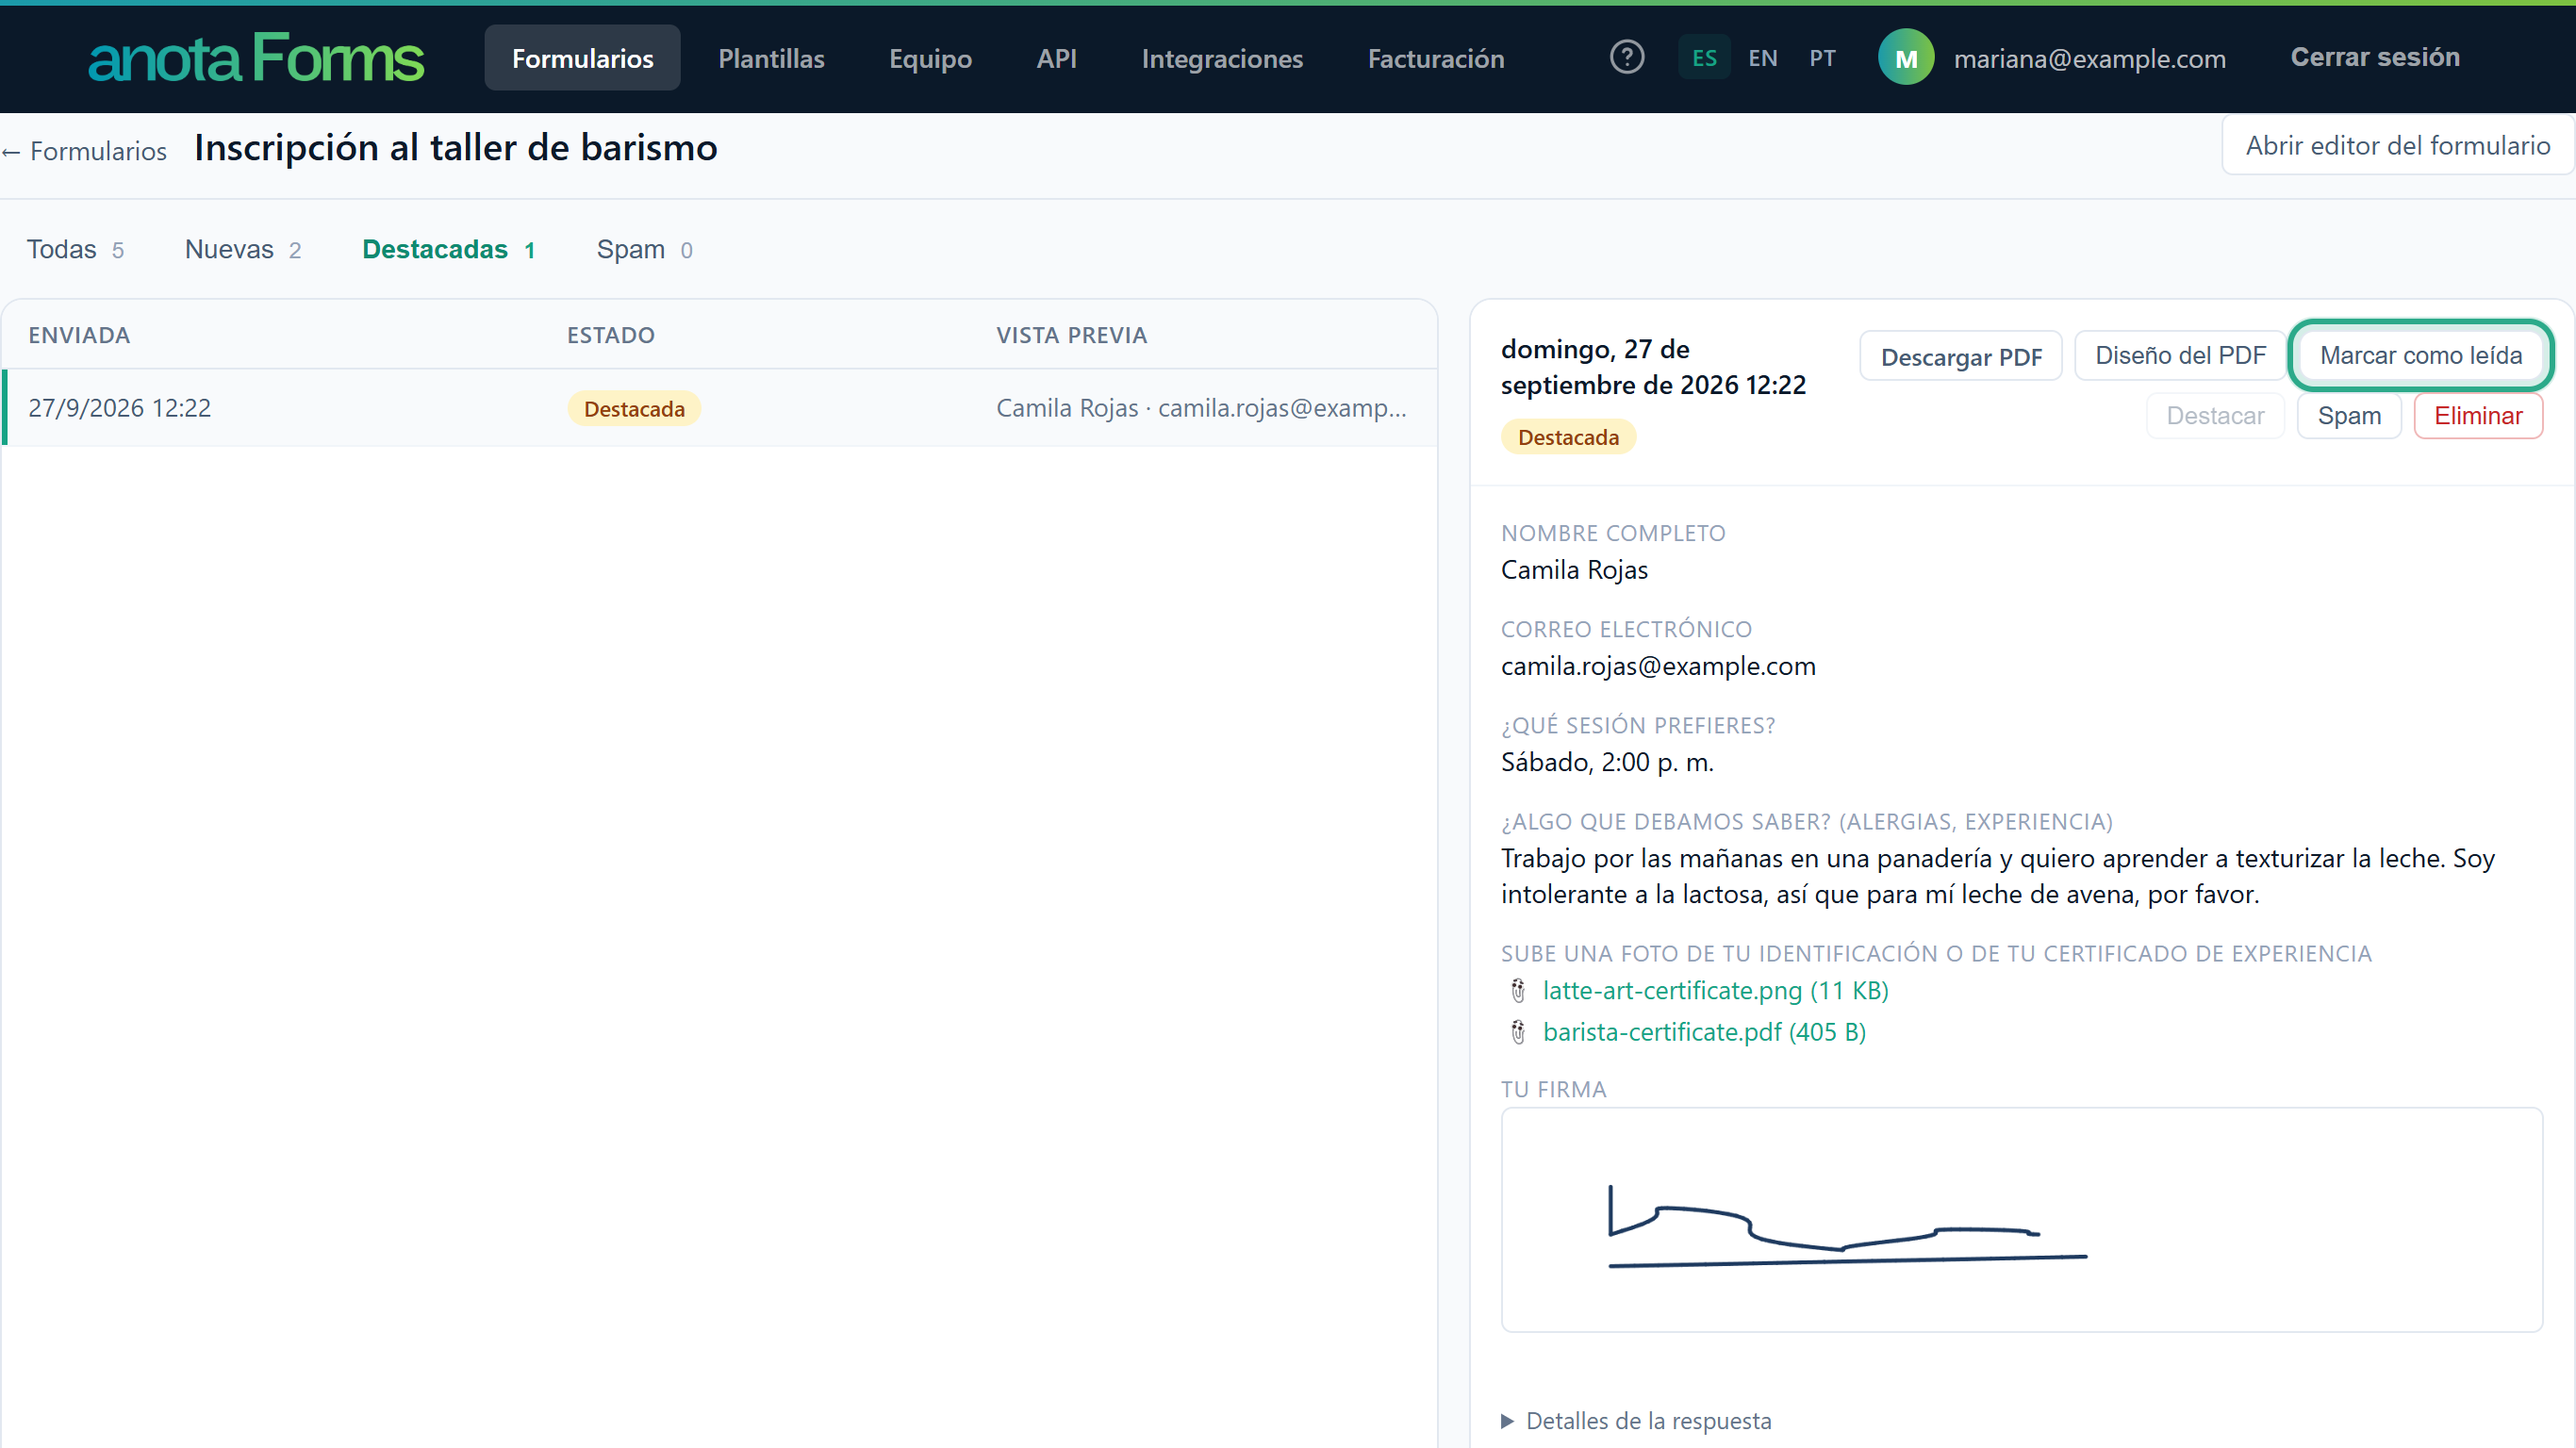The width and height of the screenshot is (2576, 1448).
Task: Go to Plantillas
Action: point(771,58)
